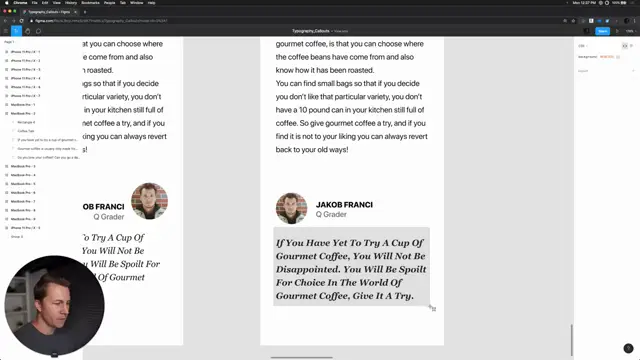Open a new Chrome tab

click(x=85, y=12)
